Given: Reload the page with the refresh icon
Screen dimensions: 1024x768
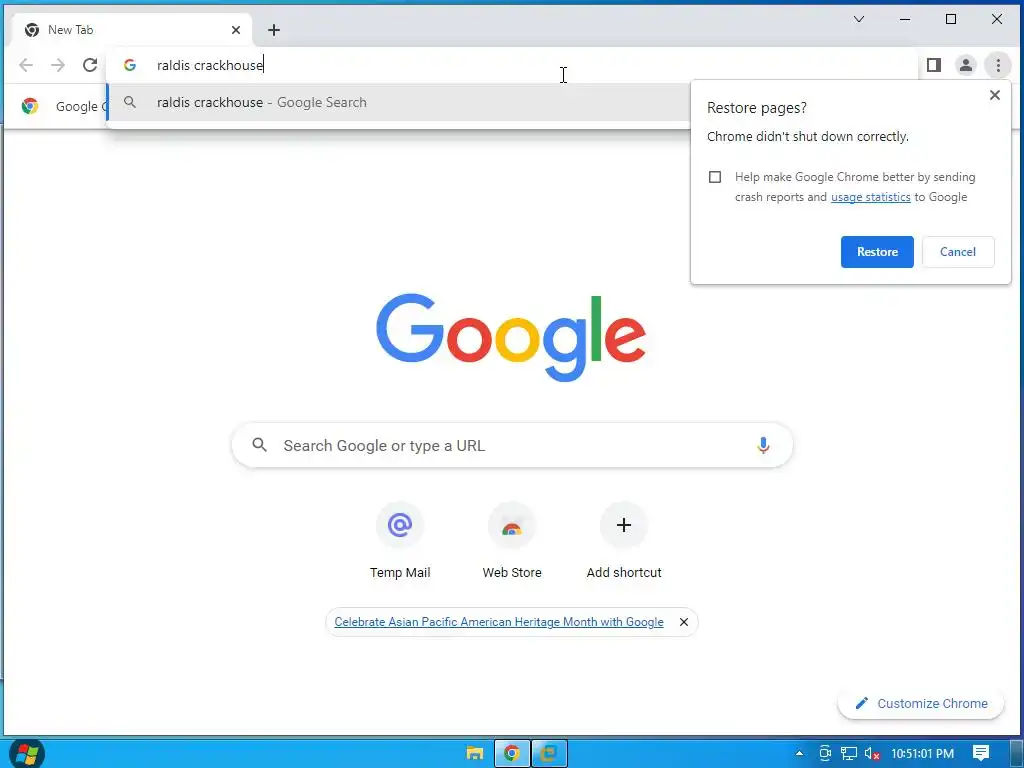Looking at the screenshot, I should (x=90, y=65).
